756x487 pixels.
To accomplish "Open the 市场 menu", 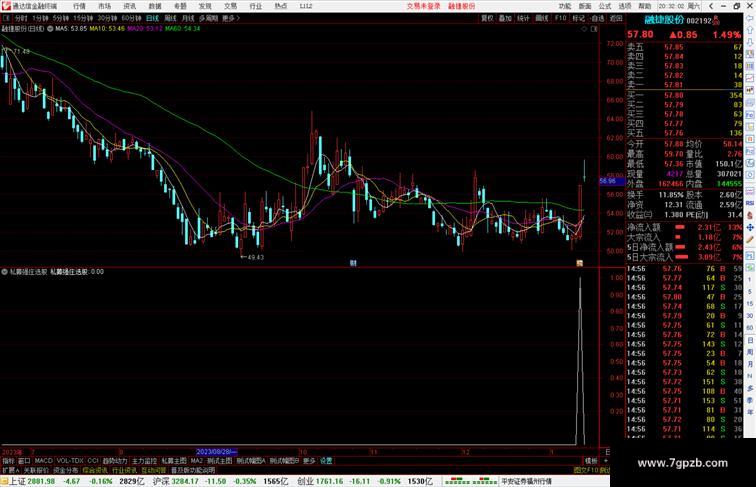I will 105,6.
